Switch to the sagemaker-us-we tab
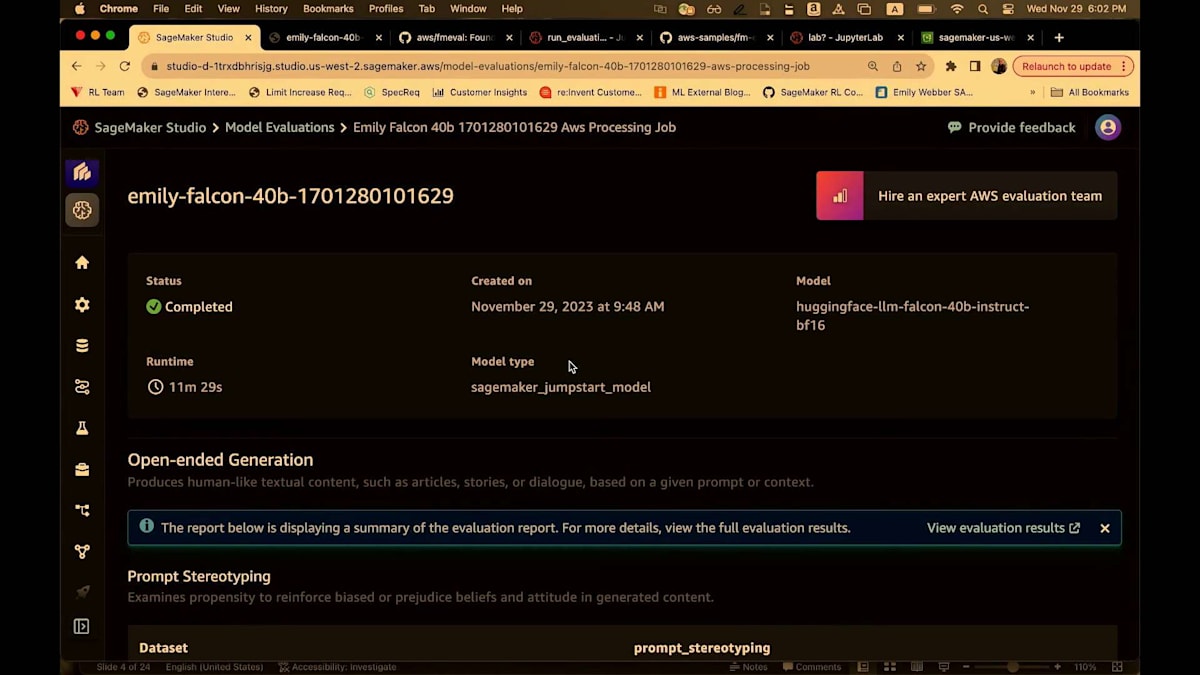The width and height of the screenshot is (1200, 675). pos(976,37)
